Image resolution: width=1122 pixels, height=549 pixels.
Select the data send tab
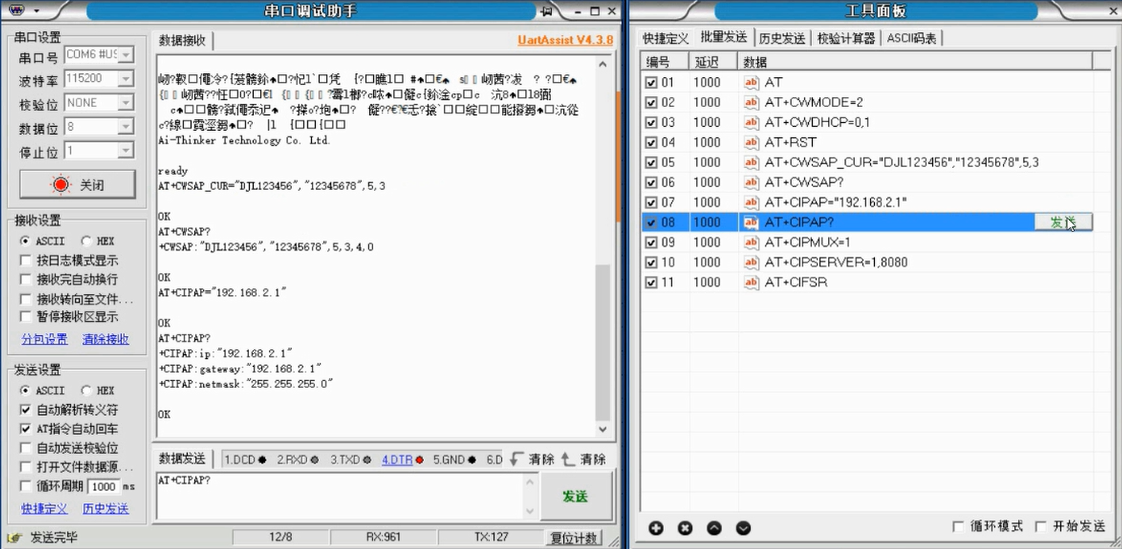tap(182, 458)
